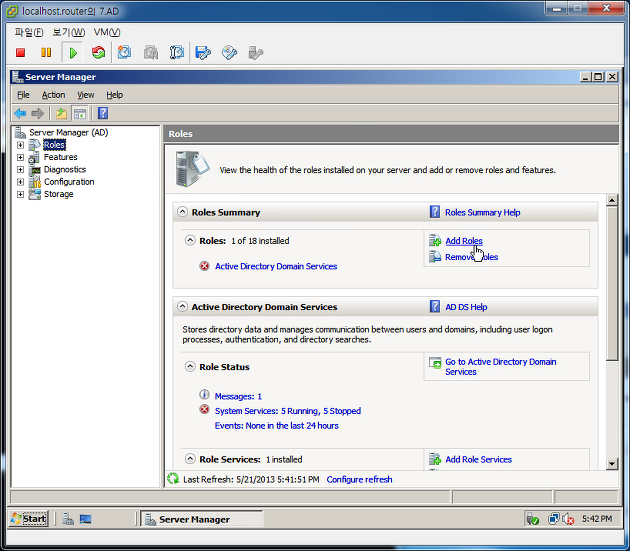Viewport: 630px width, 551px height.
Task: Click the Server Manager taskbar button
Action: point(202,519)
